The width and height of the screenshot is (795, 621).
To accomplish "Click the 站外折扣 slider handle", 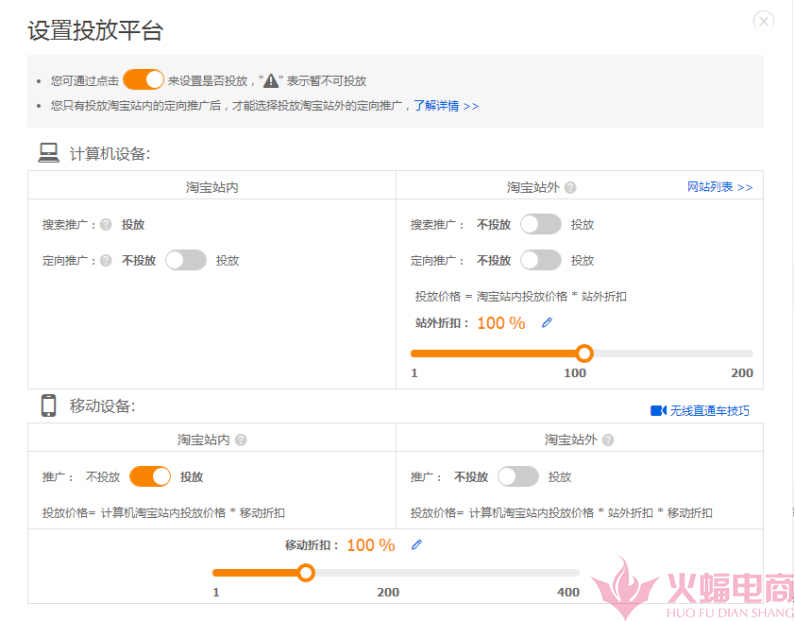I will pyautogui.click(x=585, y=353).
